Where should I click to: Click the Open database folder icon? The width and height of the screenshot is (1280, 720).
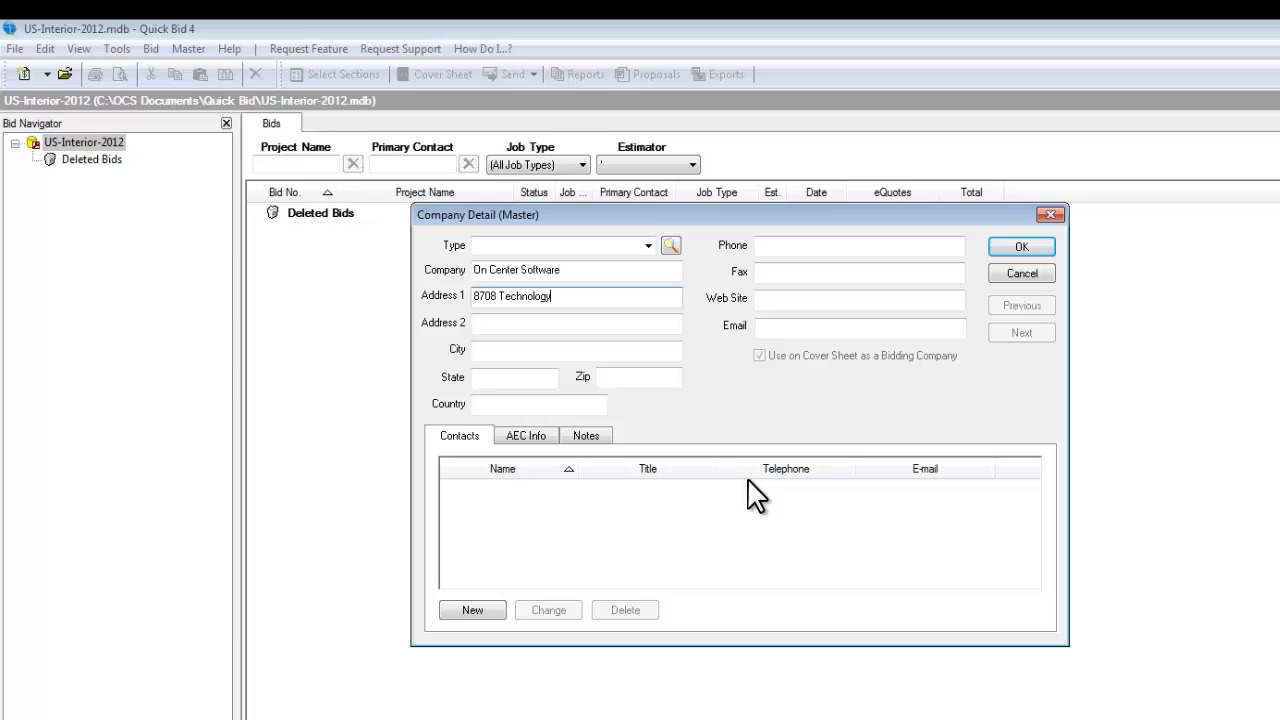click(x=65, y=74)
